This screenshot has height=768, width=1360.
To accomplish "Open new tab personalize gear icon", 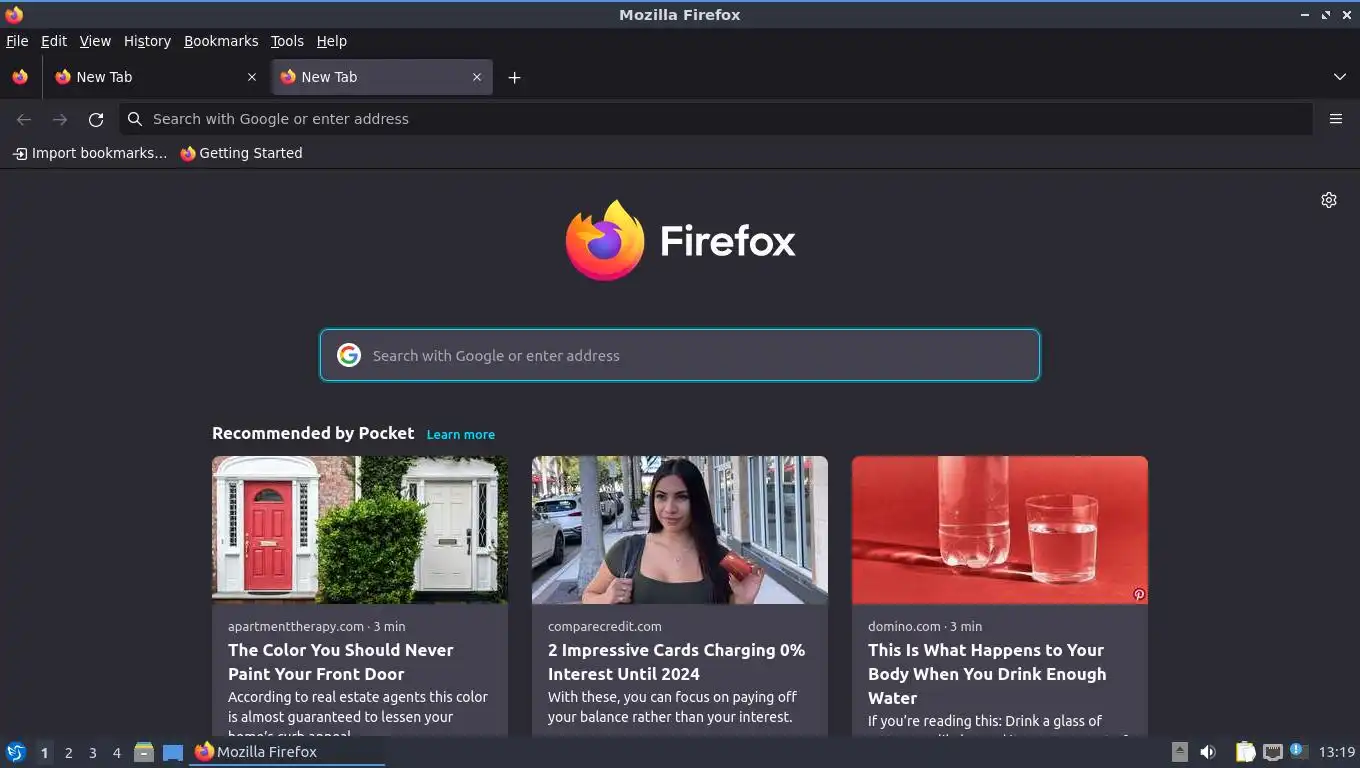I will click(1329, 200).
